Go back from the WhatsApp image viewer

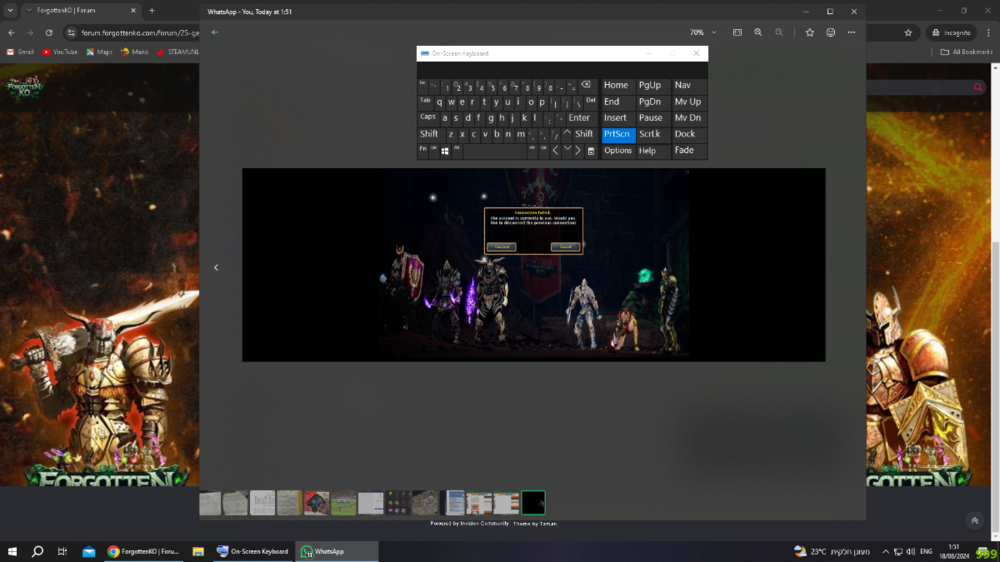point(214,32)
